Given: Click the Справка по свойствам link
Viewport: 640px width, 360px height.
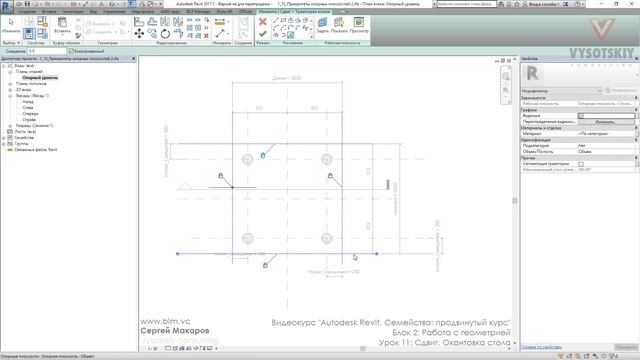Looking at the screenshot, I should click(542, 347).
